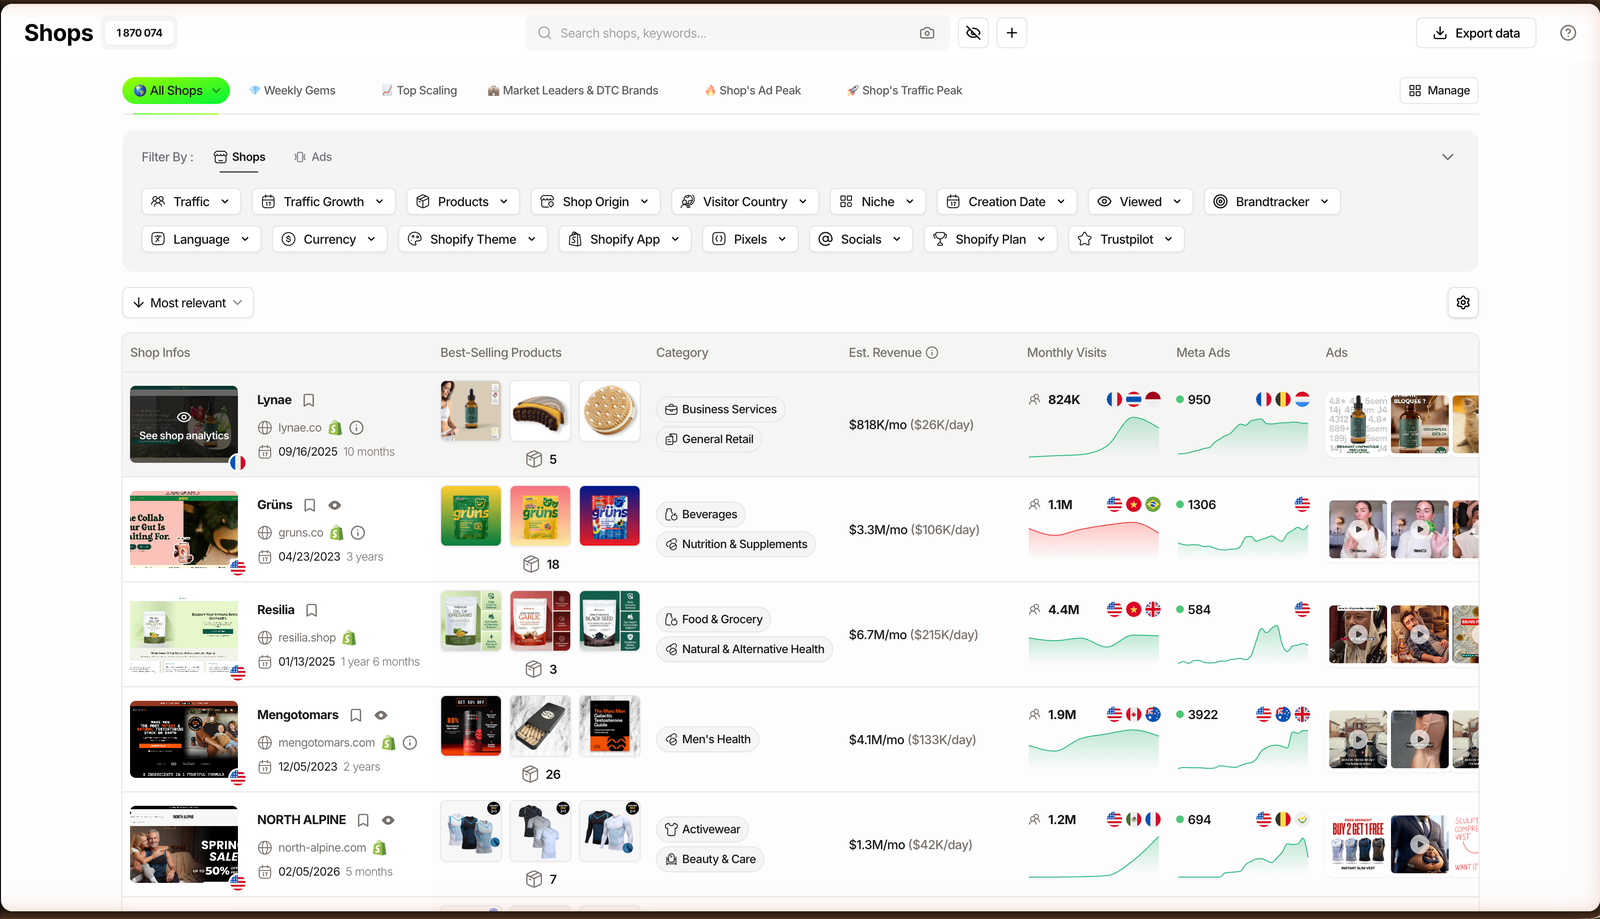Image resolution: width=1600 pixels, height=919 pixels.
Task: Bookmark the Resilia shop
Action: point(312,610)
